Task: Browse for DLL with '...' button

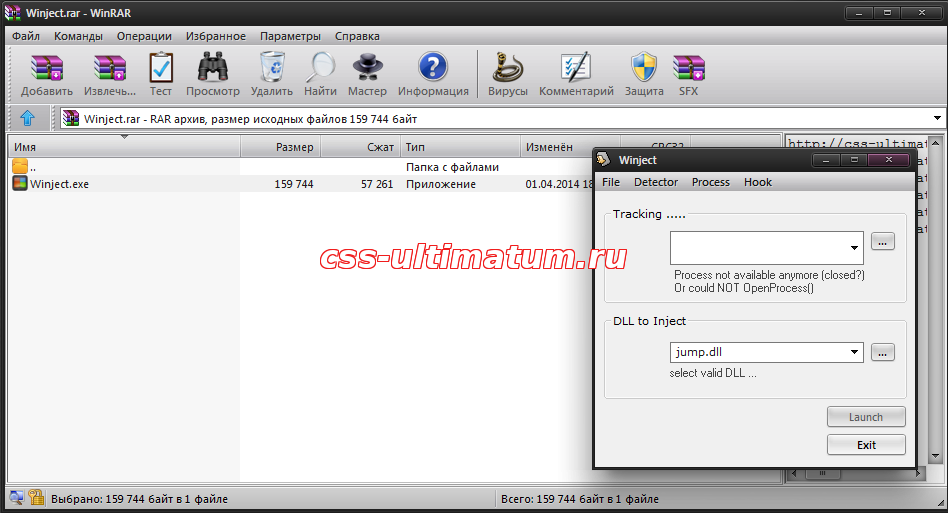Action: coord(883,352)
